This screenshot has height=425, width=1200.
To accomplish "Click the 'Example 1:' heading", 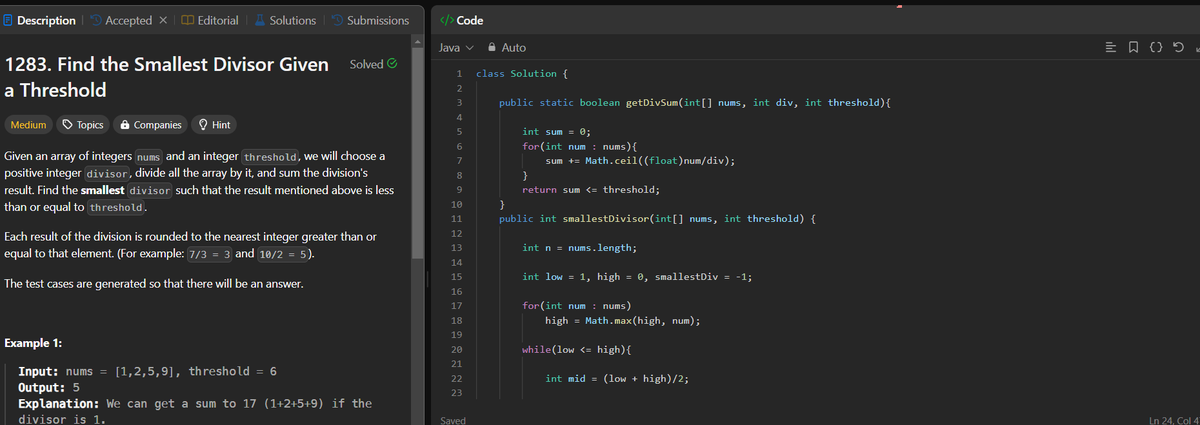I will 34,343.
